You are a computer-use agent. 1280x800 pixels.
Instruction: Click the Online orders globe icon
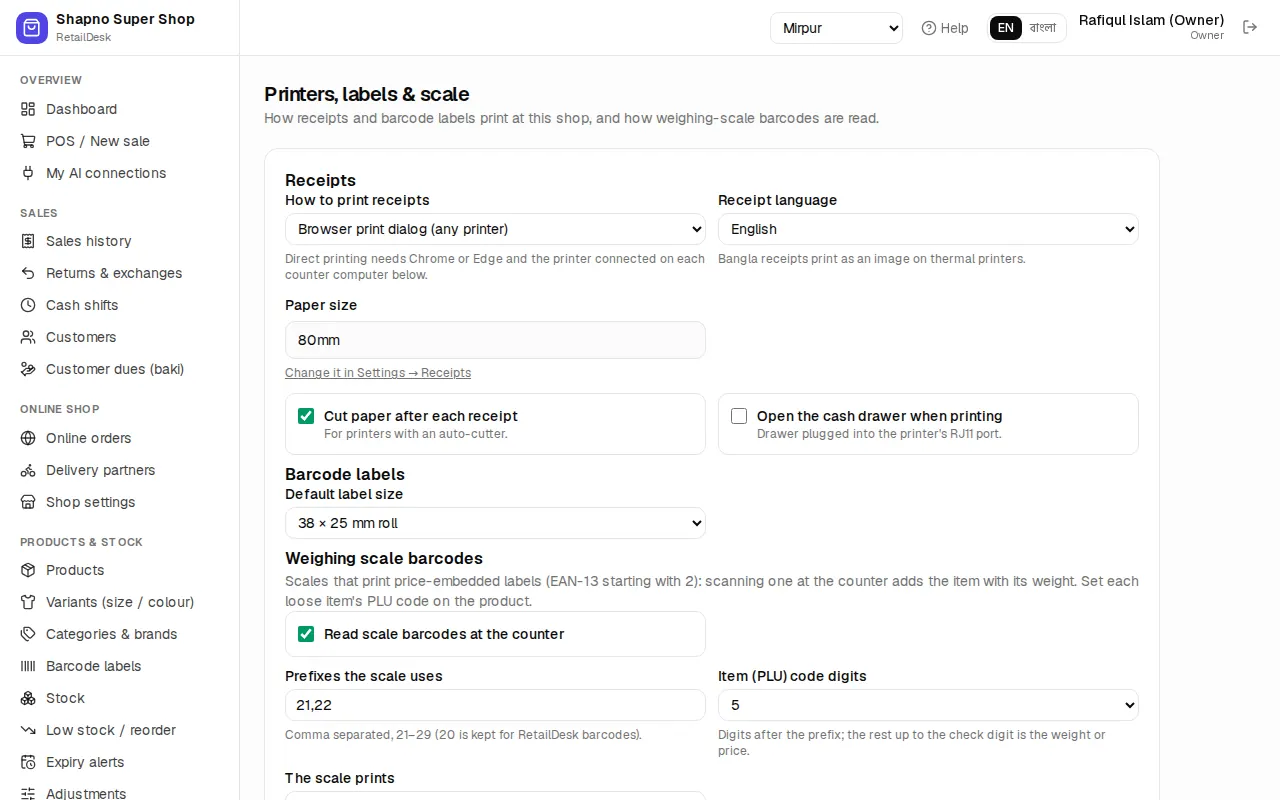[28, 438]
